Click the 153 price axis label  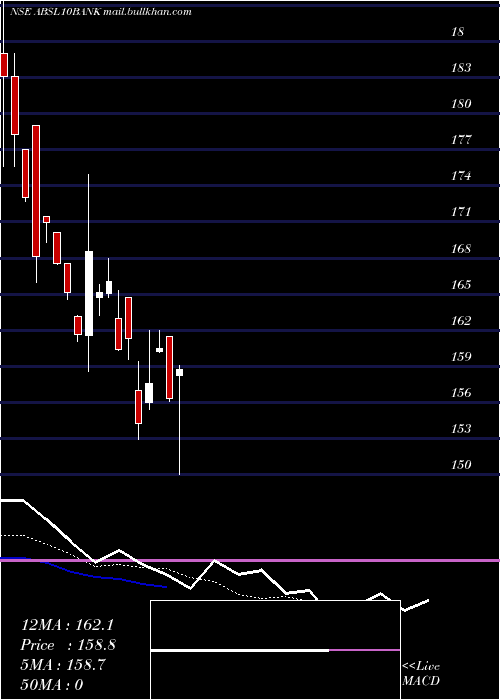[461, 429]
